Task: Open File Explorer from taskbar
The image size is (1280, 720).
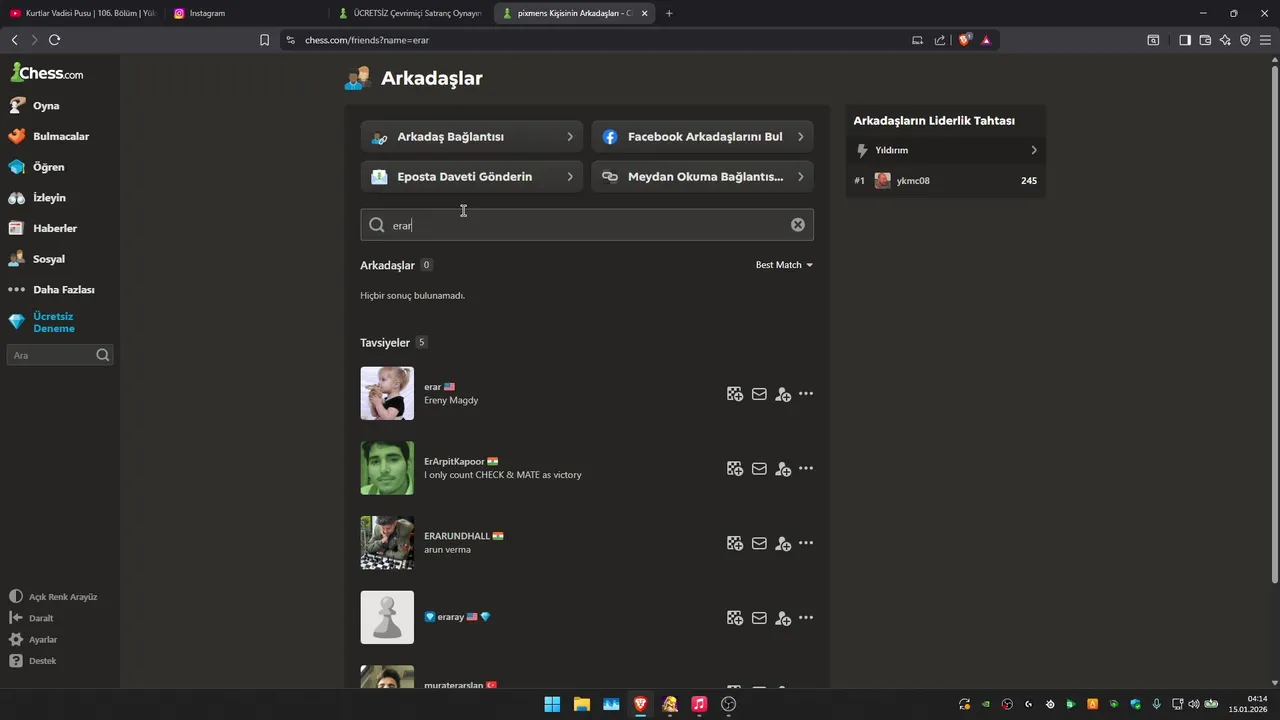Action: tap(581, 704)
